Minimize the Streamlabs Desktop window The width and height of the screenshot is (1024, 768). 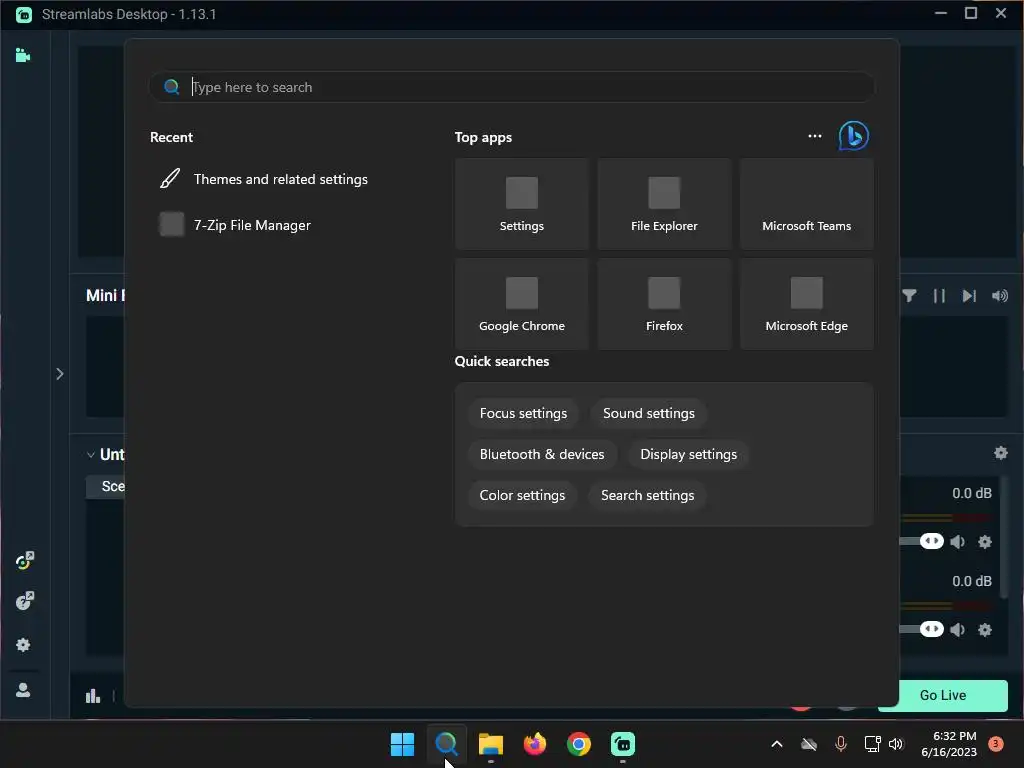[x=940, y=13]
